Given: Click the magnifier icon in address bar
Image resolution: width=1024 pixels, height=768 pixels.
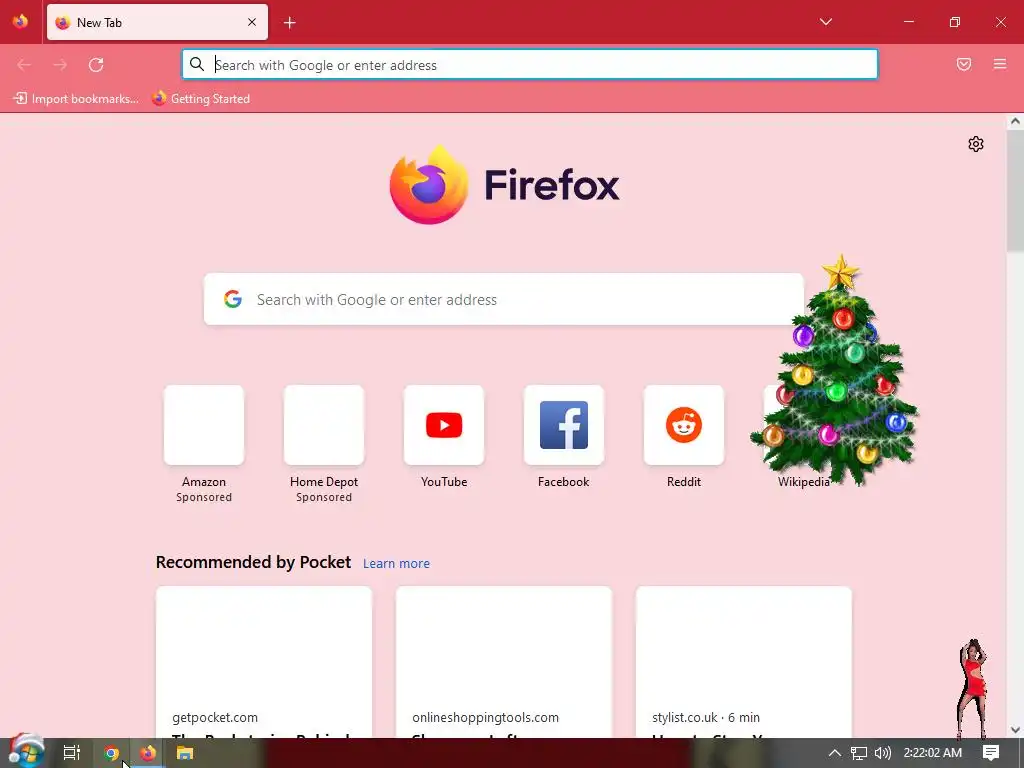Looking at the screenshot, I should [197, 64].
